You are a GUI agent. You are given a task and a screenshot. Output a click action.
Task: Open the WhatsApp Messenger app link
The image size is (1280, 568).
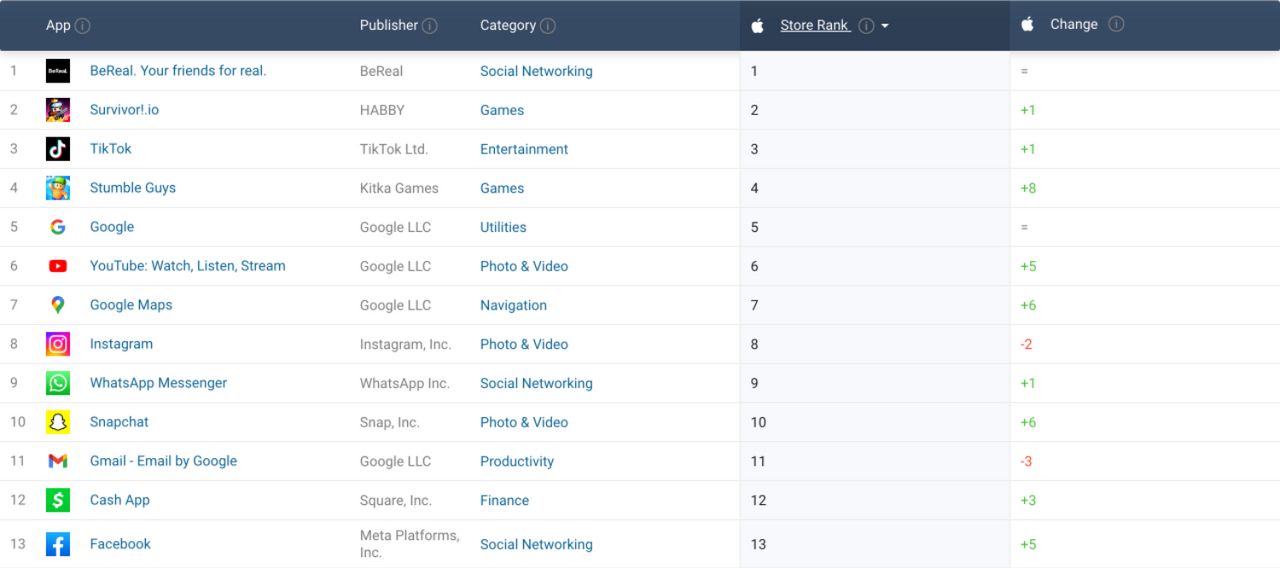point(158,383)
